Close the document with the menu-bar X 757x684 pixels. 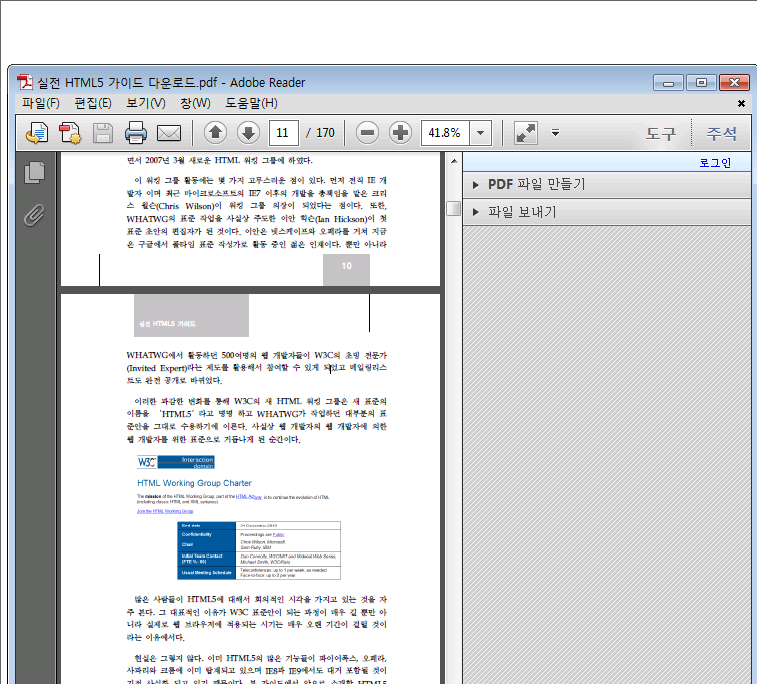(741, 103)
